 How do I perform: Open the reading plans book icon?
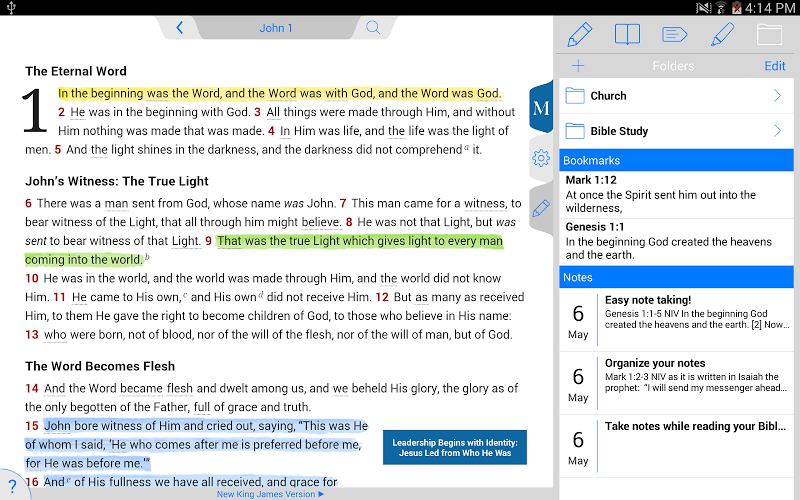coord(627,35)
